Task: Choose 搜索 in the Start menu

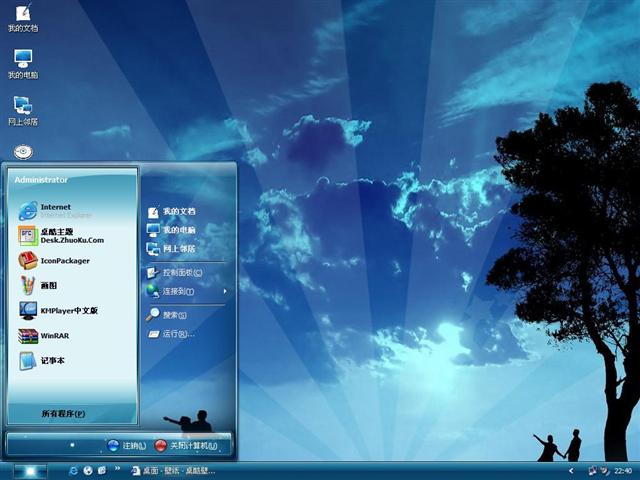Action: tap(174, 315)
